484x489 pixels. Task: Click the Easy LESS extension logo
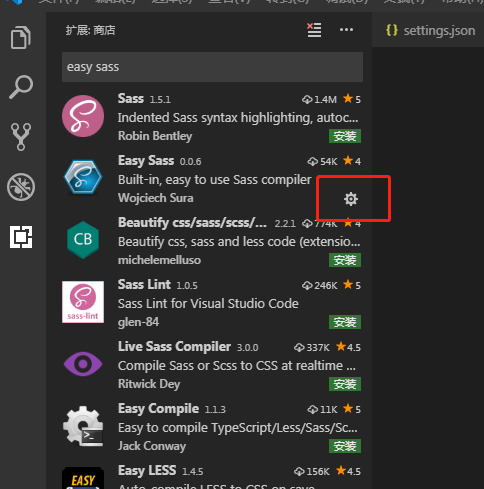point(83,478)
